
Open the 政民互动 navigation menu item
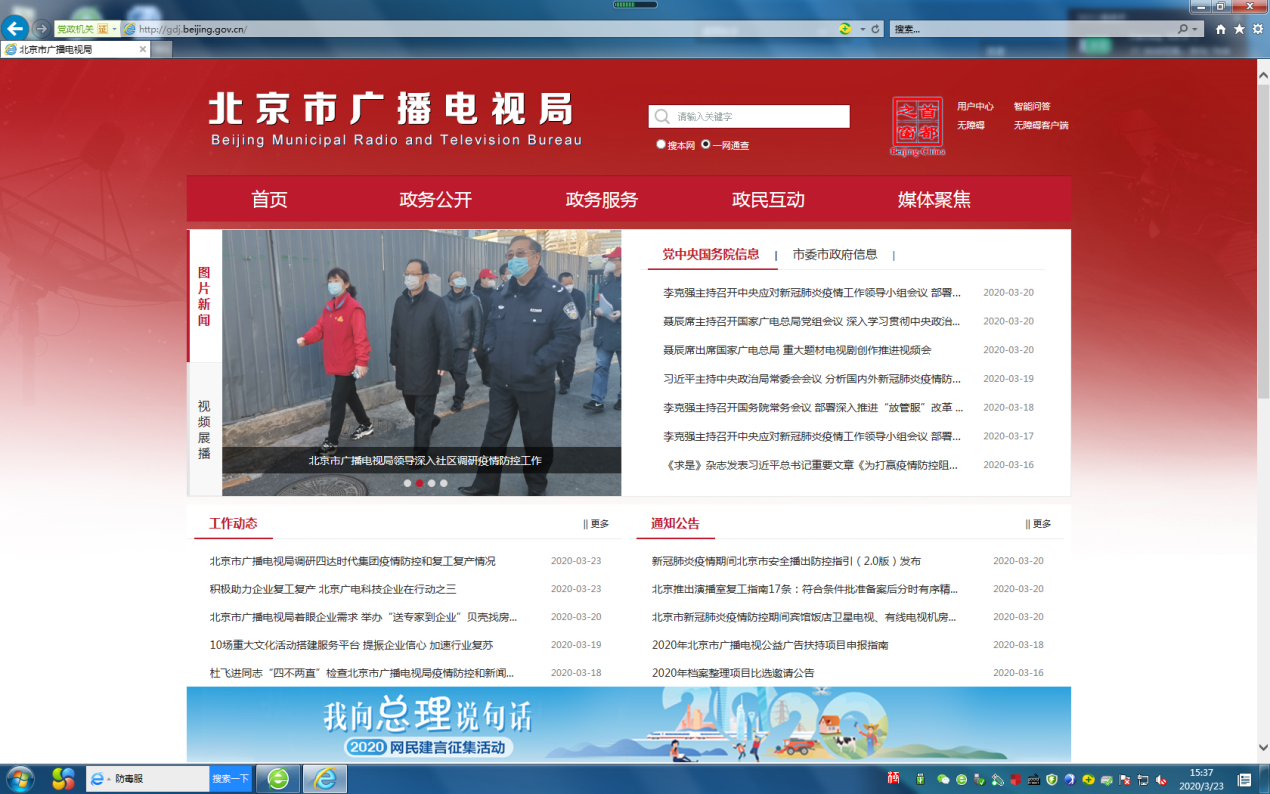(x=768, y=199)
